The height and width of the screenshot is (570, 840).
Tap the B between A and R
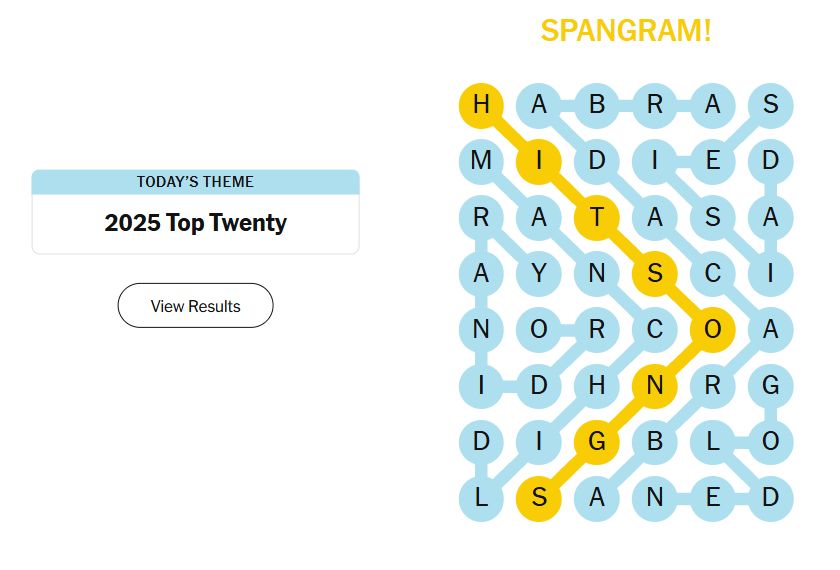tap(597, 104)
